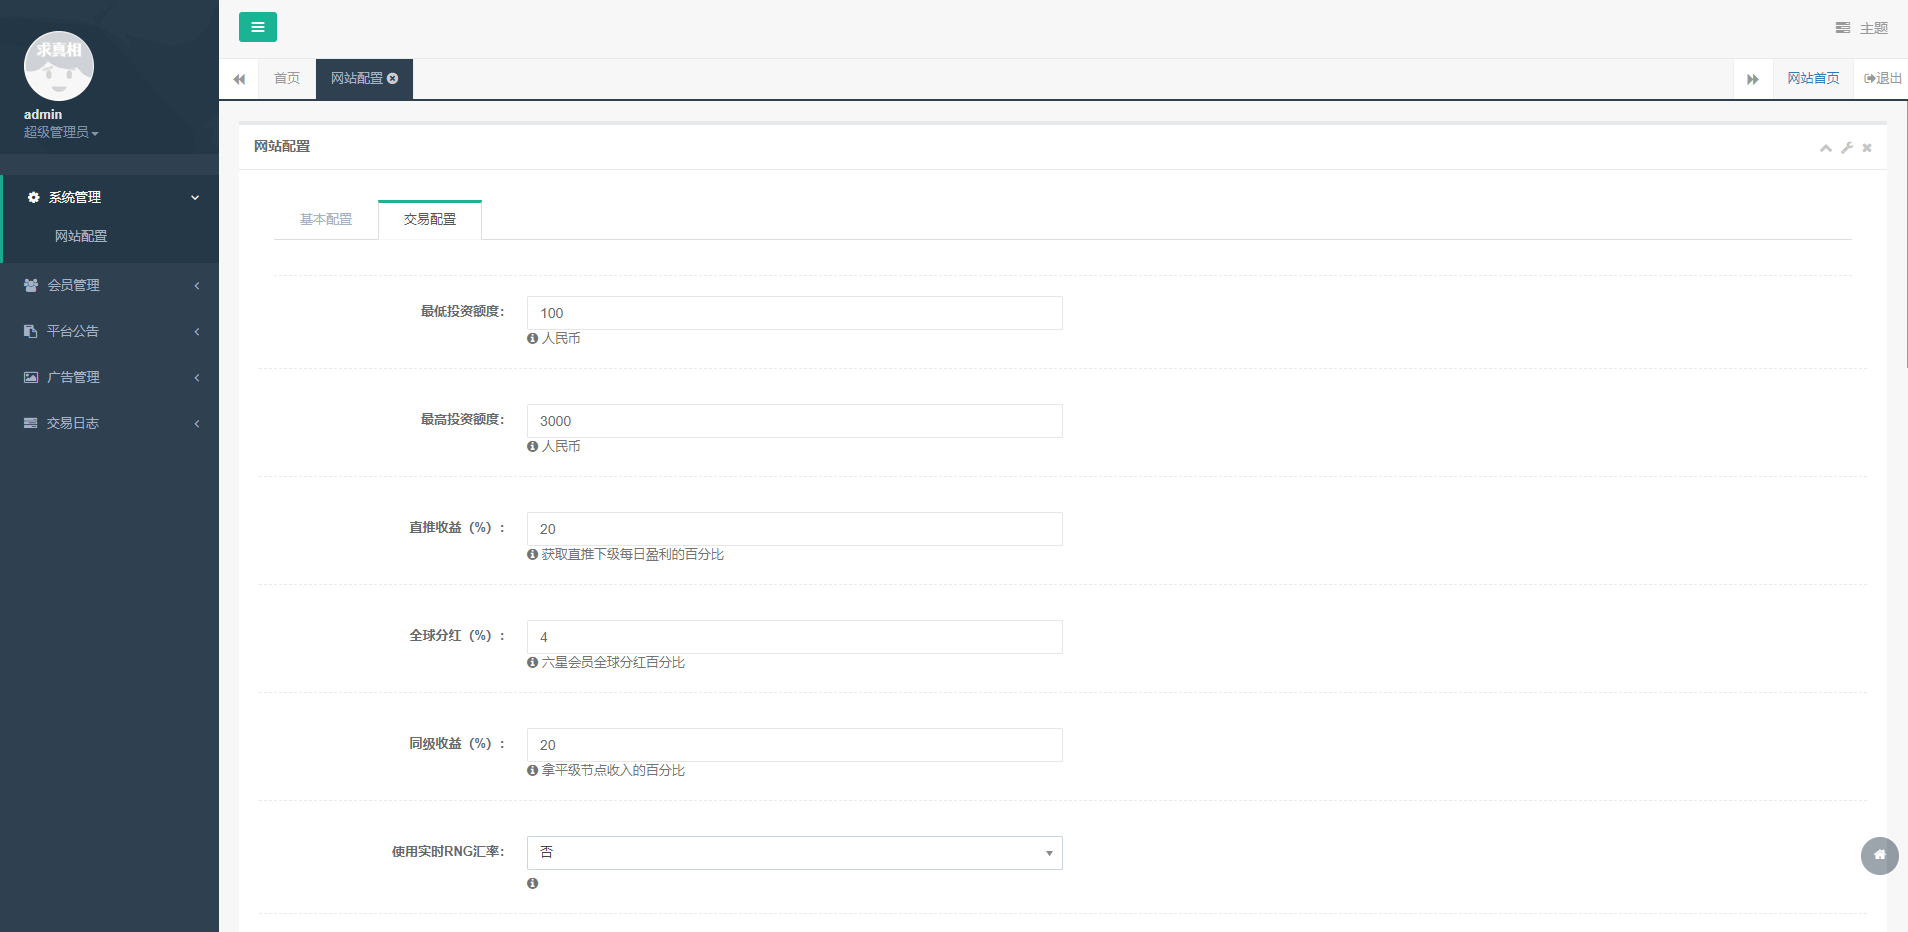Select the 首页 tab
Viewport: 1908px width, 932px height.
click(x=287, y=78)
